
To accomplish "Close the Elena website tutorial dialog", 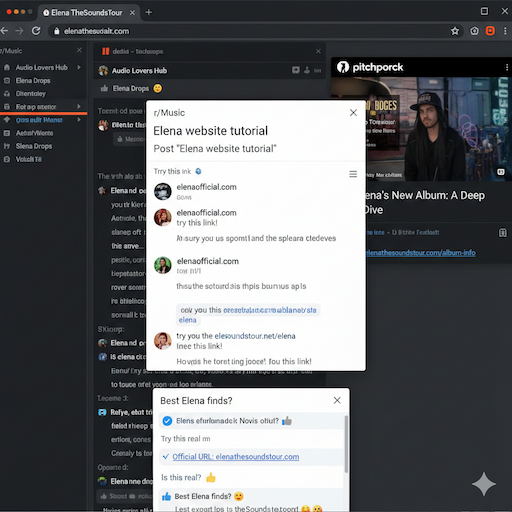I will [x=353, y=113].
